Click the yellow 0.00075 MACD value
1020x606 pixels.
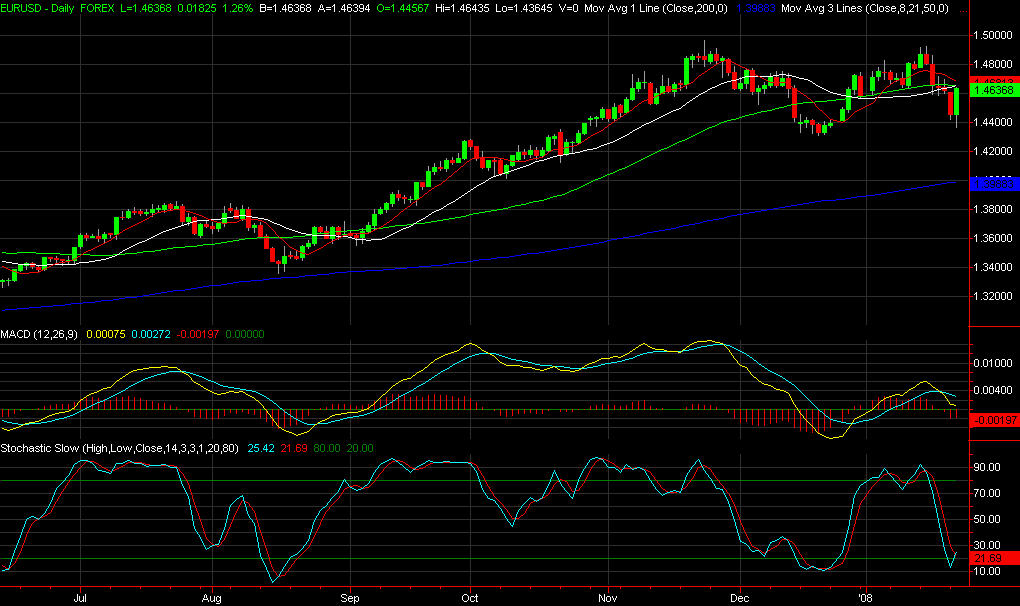tap(105, 334)
